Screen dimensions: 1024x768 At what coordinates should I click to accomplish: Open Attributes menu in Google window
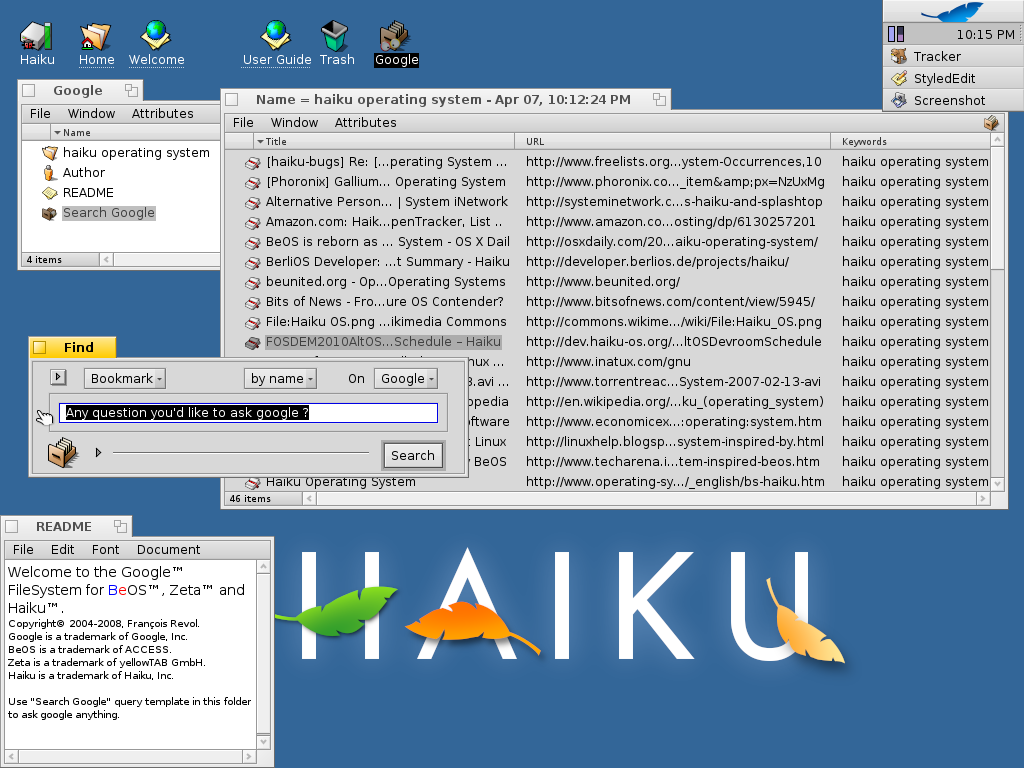(x=163, y=114)
